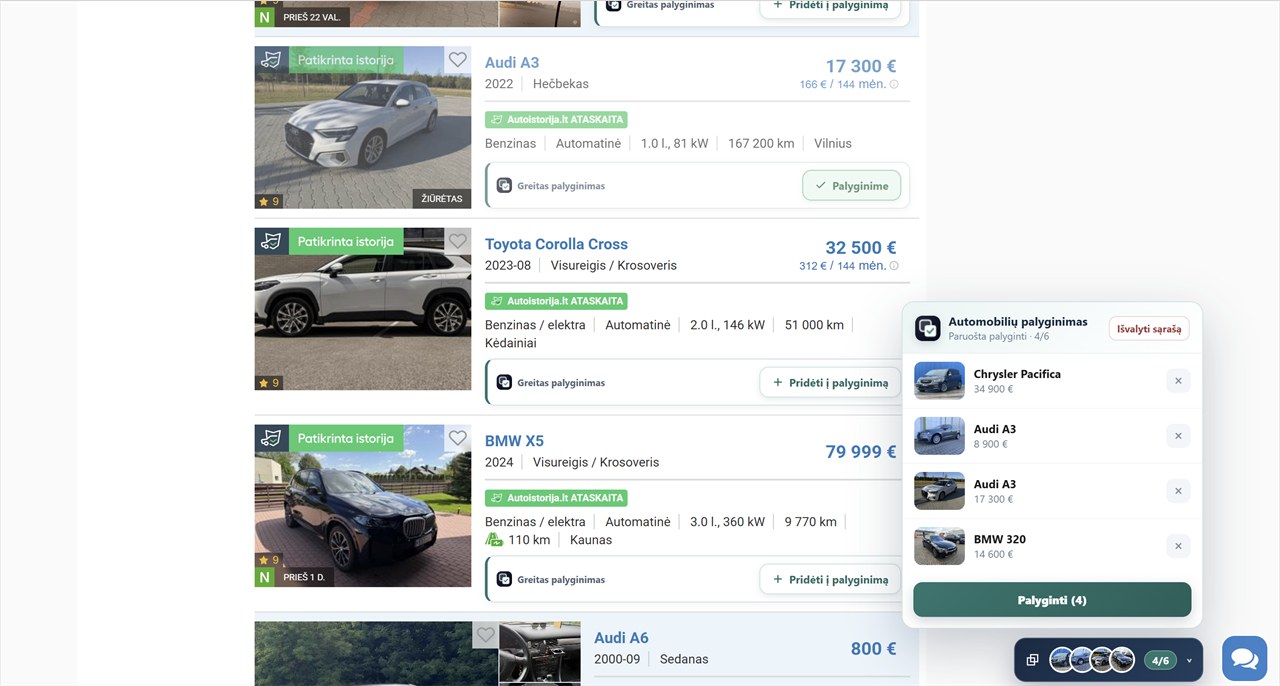
Task: Open BMW X5 listing title link
Action: (514, 441)
